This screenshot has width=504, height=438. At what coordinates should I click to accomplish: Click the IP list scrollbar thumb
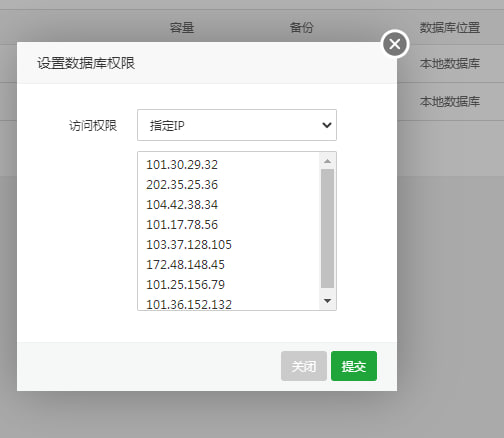[x=327, y=228]
